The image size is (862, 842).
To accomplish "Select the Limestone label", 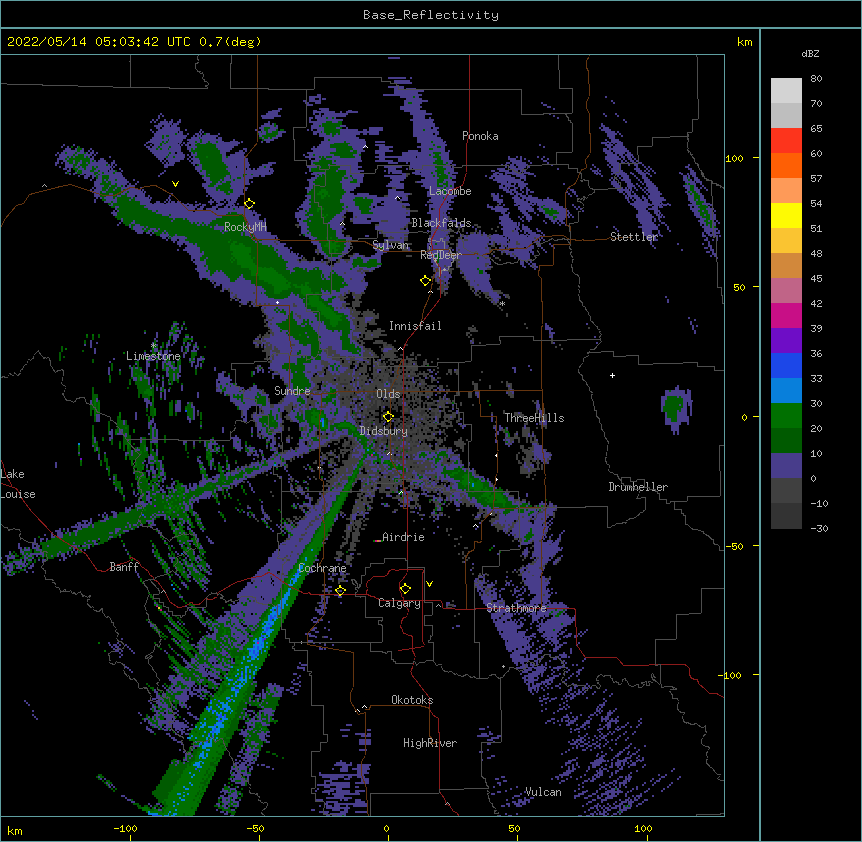I will [x=153, y=356].
